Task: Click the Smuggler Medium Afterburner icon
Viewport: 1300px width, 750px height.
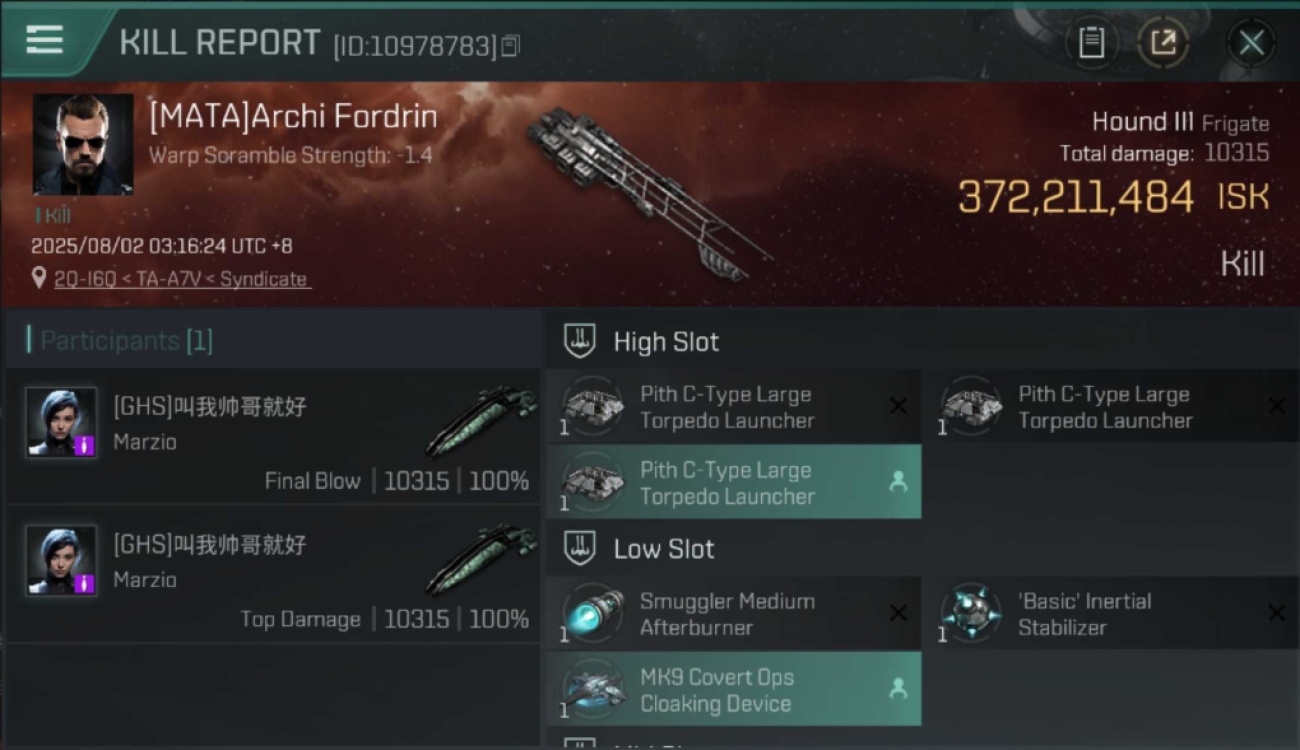Action: (592, 613)
